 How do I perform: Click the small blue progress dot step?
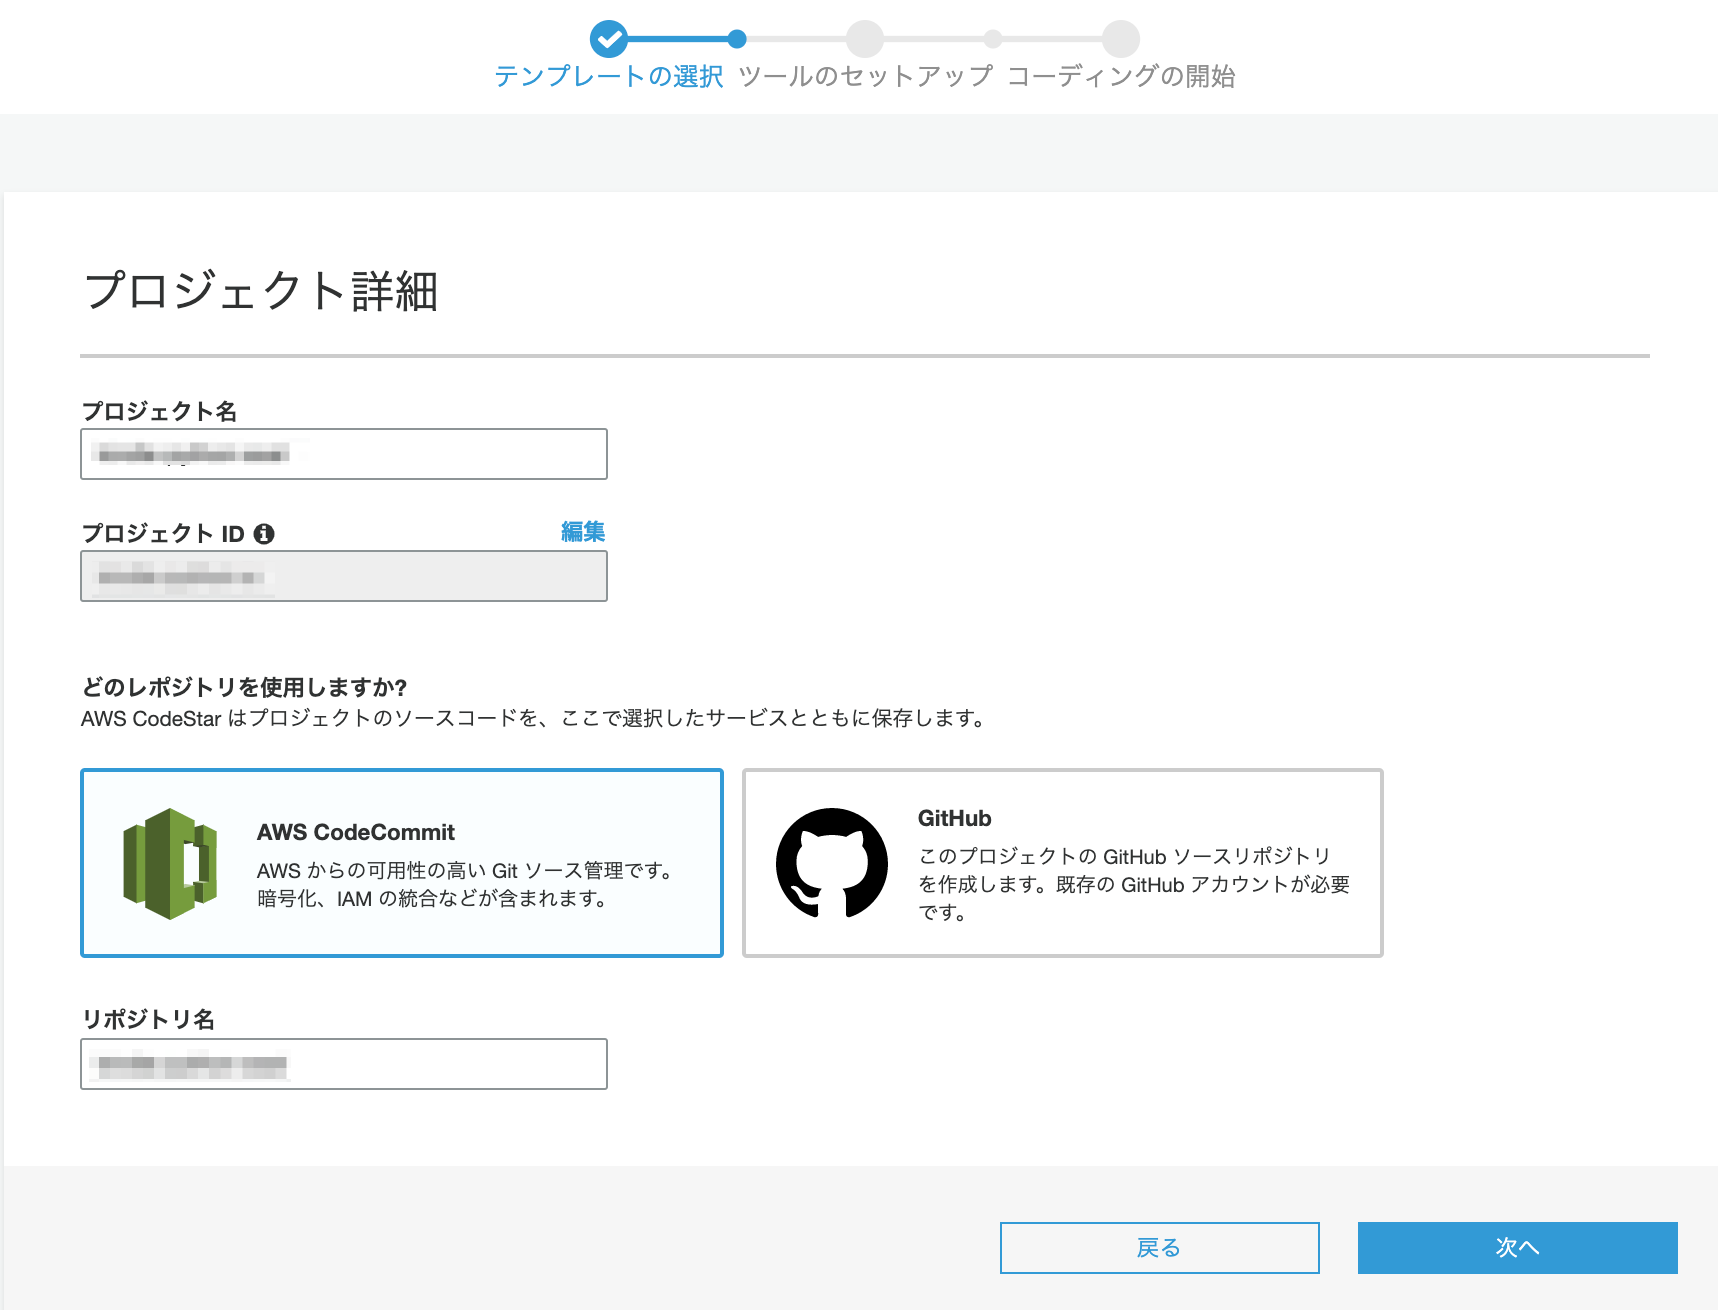coord(737,39)
